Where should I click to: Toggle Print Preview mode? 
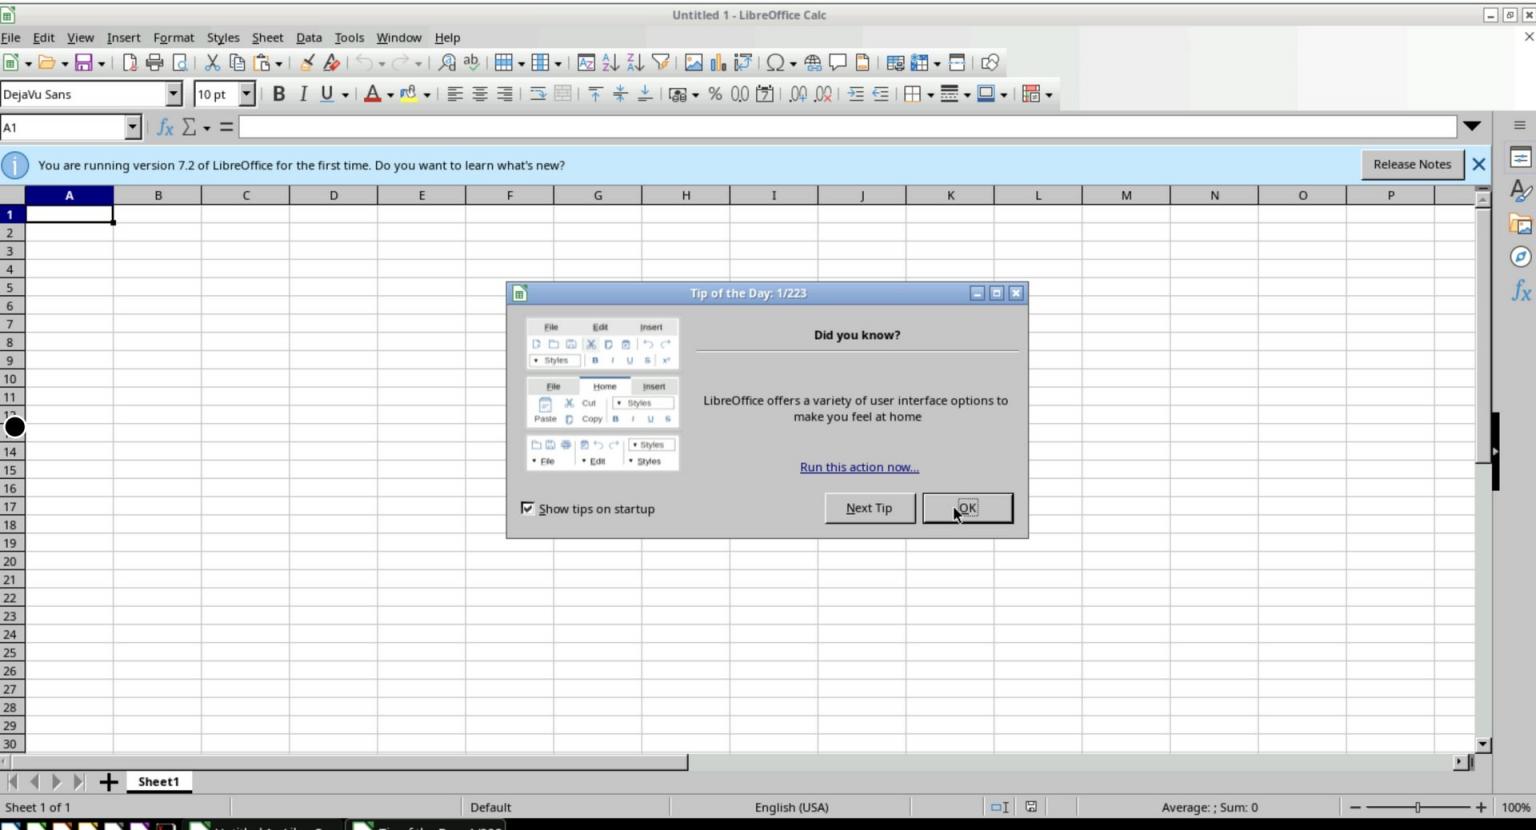tap(180, 63)
